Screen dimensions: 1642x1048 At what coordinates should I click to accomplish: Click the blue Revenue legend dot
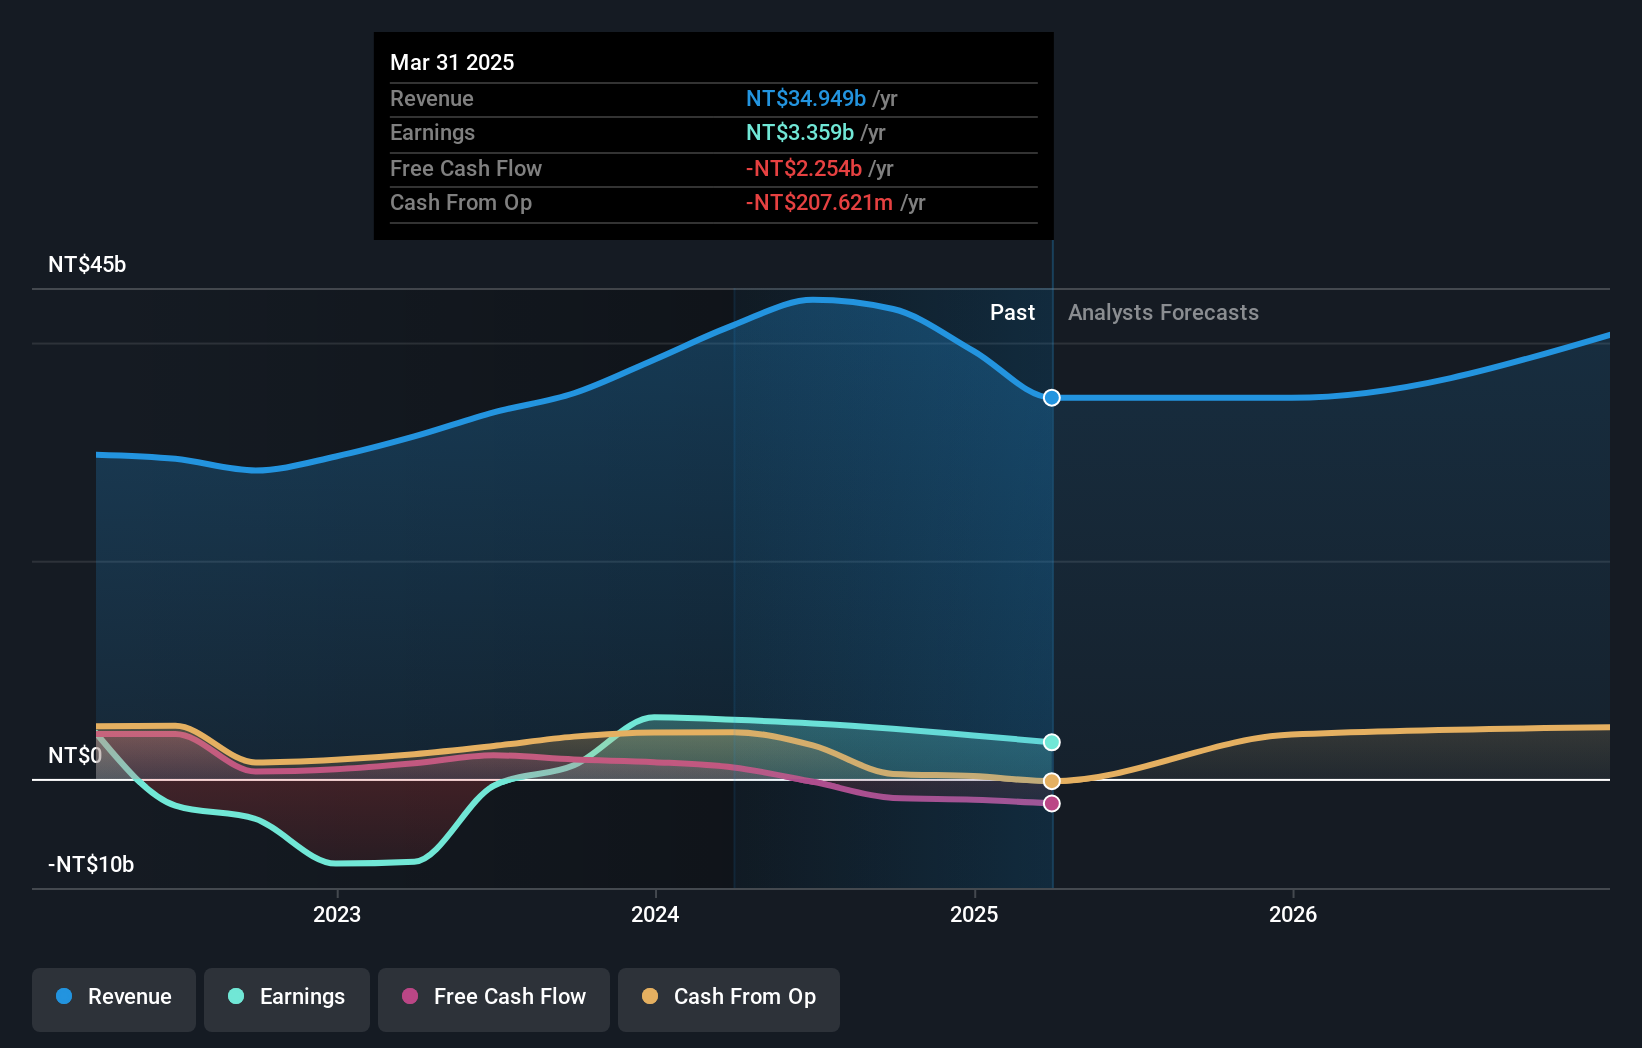click(64, 996)
